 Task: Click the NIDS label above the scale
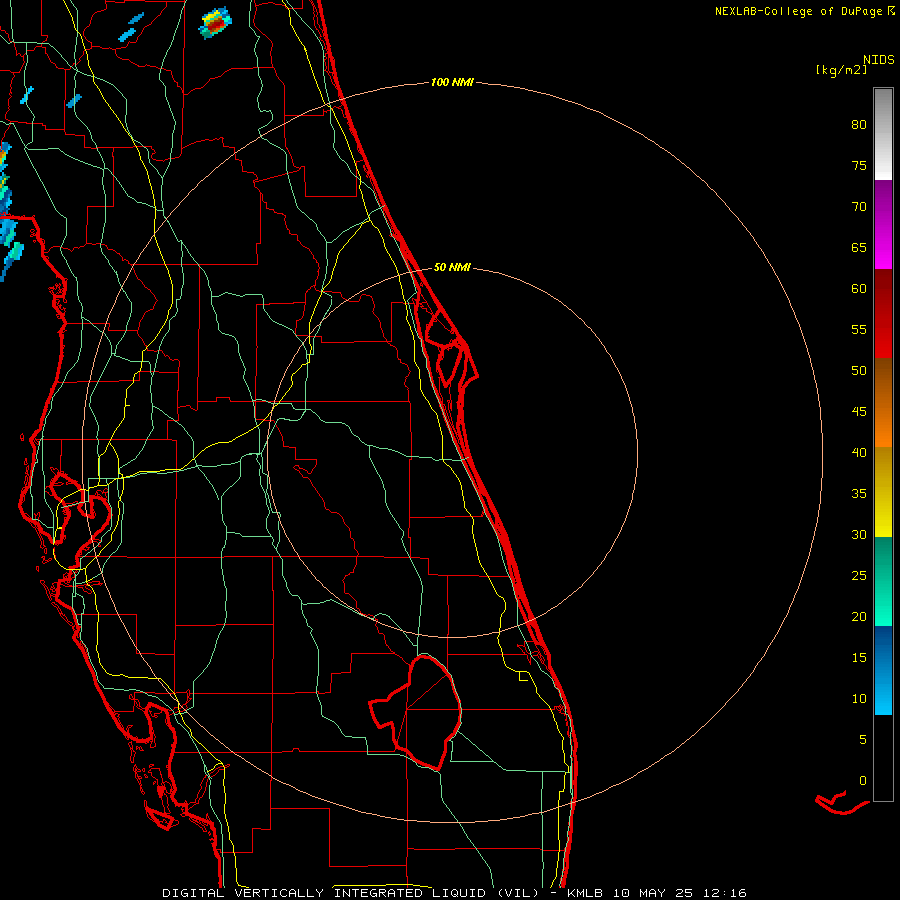click(878, 59)
